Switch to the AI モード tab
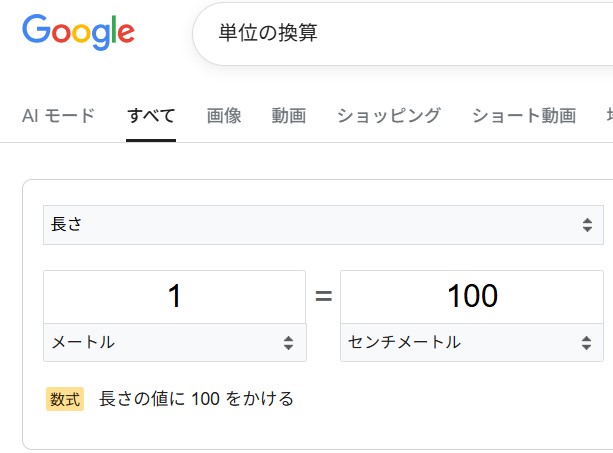 [x=58, y=115]
